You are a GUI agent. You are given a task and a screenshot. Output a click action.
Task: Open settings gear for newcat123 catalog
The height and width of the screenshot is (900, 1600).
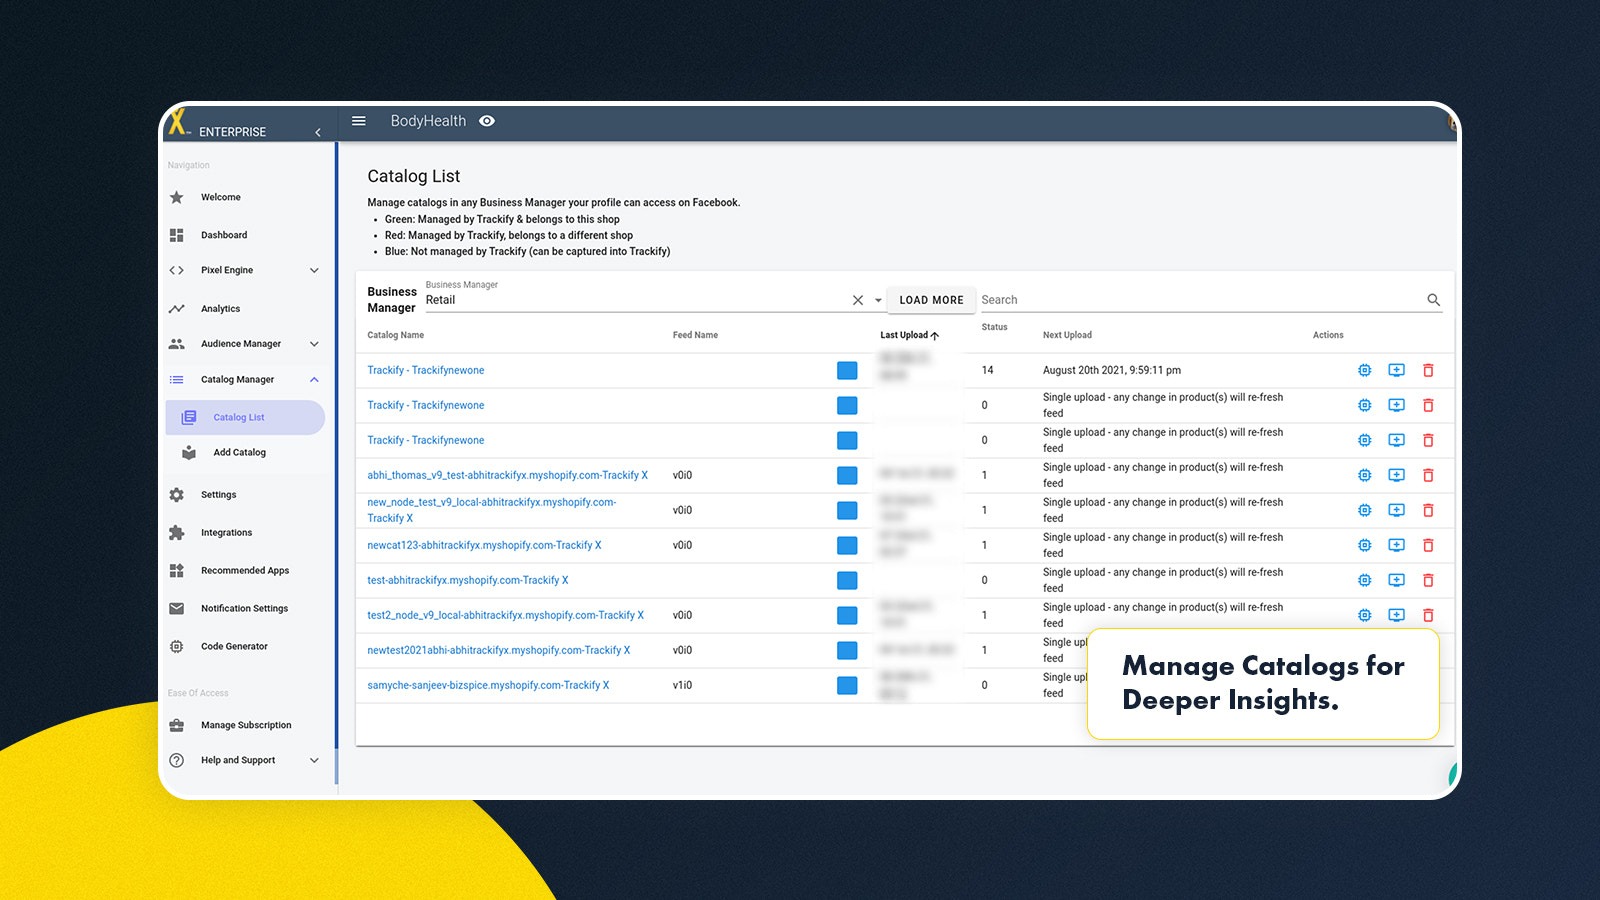pos(1364,545)
